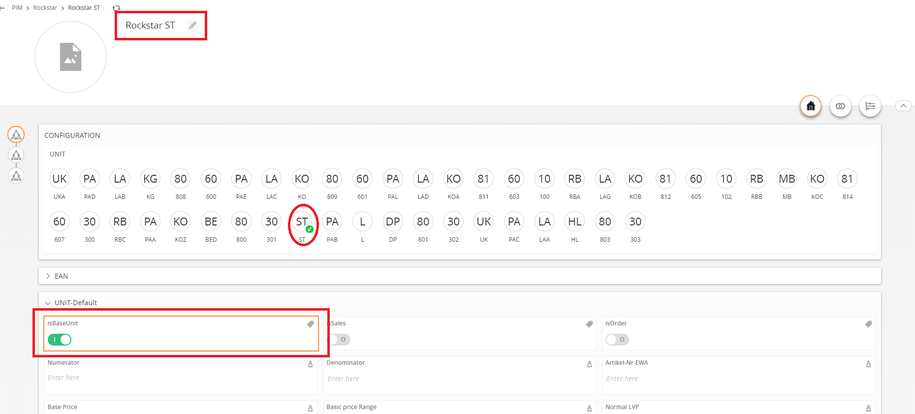Select the checked ST unit
The image size is (915, 414).
(302, 222)
